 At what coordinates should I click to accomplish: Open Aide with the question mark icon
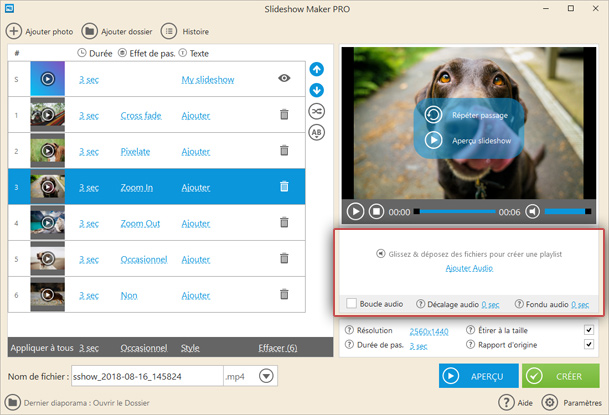tap(506, 403)
